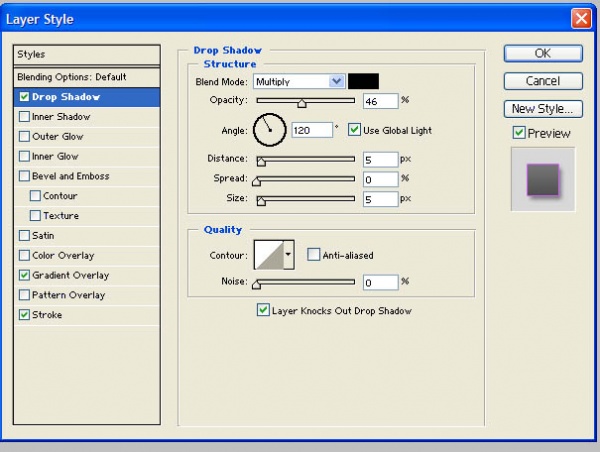This screenshot has height=452, width=600.
Task: Enable the Inner Shadow checkbox
Action: tap(24, 117)
